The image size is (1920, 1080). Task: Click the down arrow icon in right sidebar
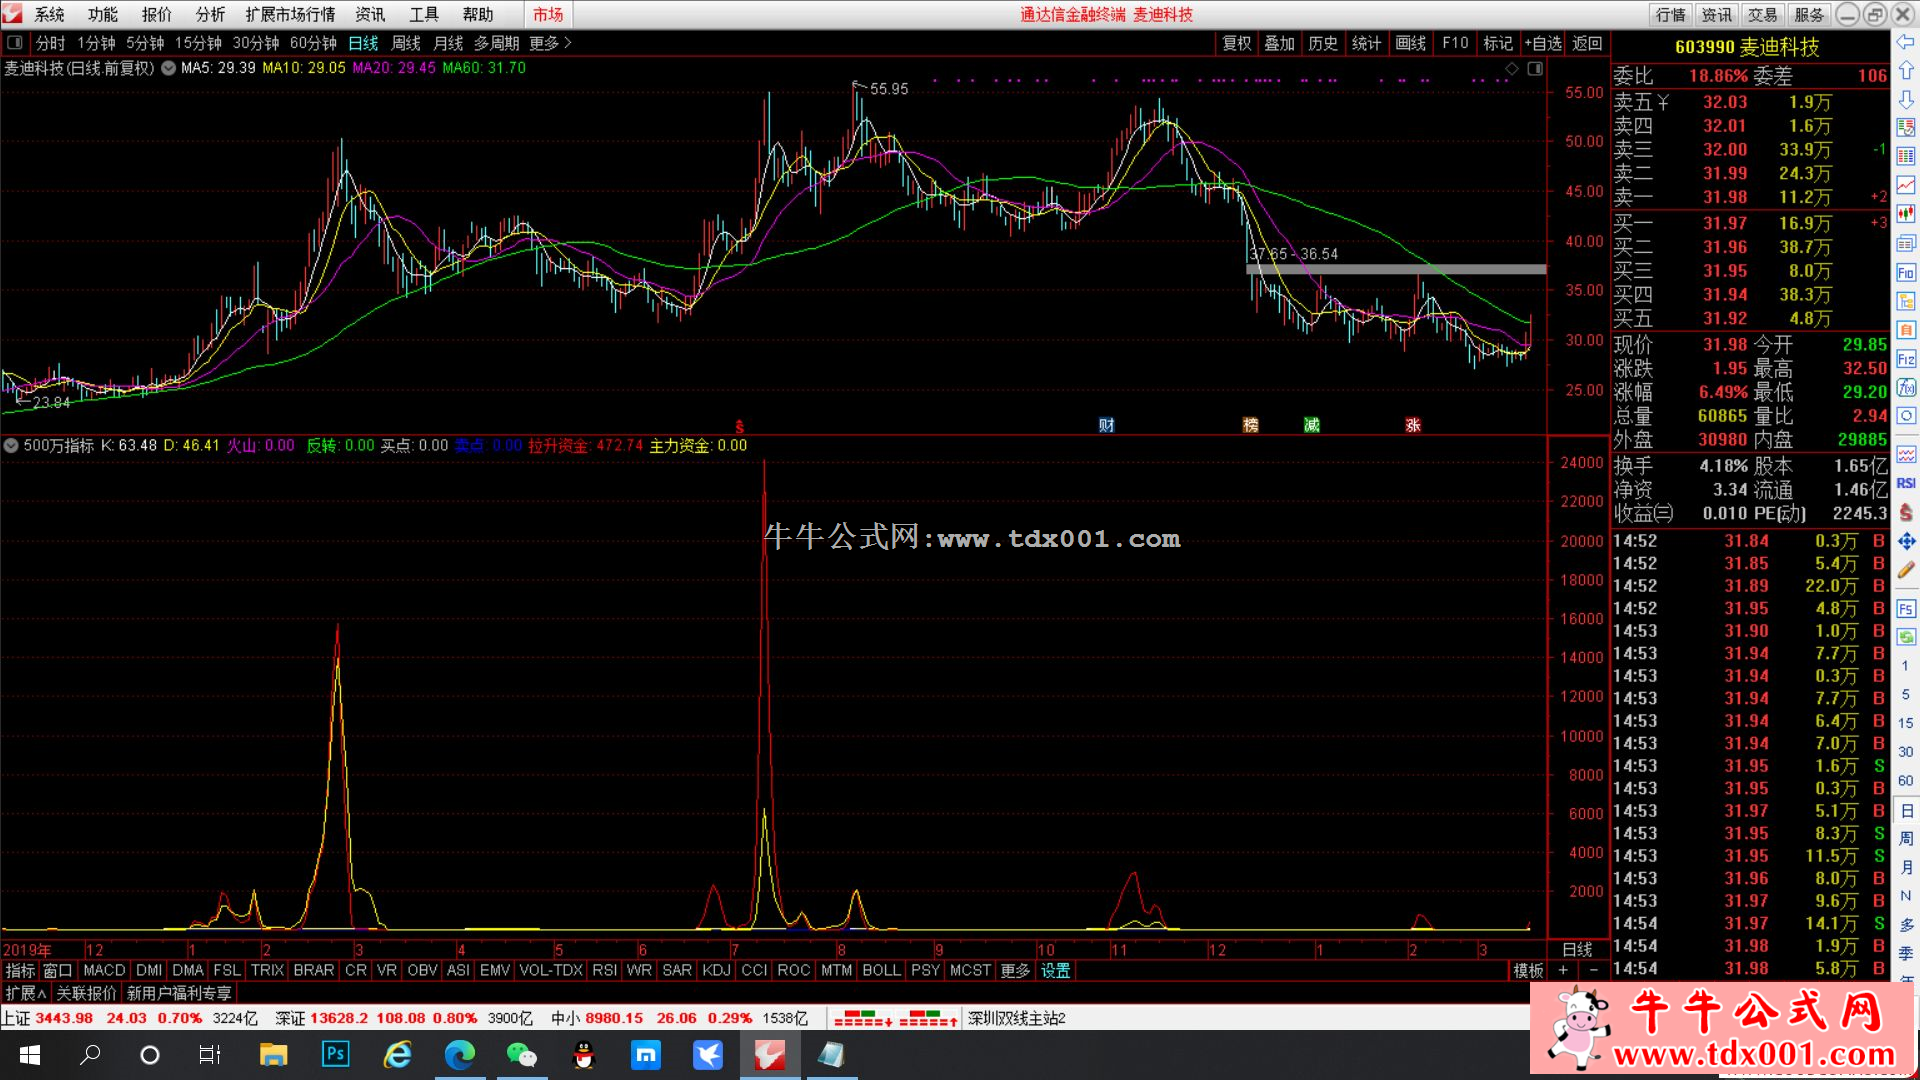(x=1906, y=100)
